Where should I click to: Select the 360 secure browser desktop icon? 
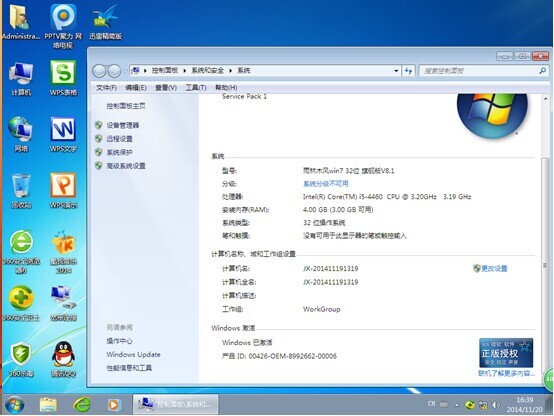click(21, 252)
